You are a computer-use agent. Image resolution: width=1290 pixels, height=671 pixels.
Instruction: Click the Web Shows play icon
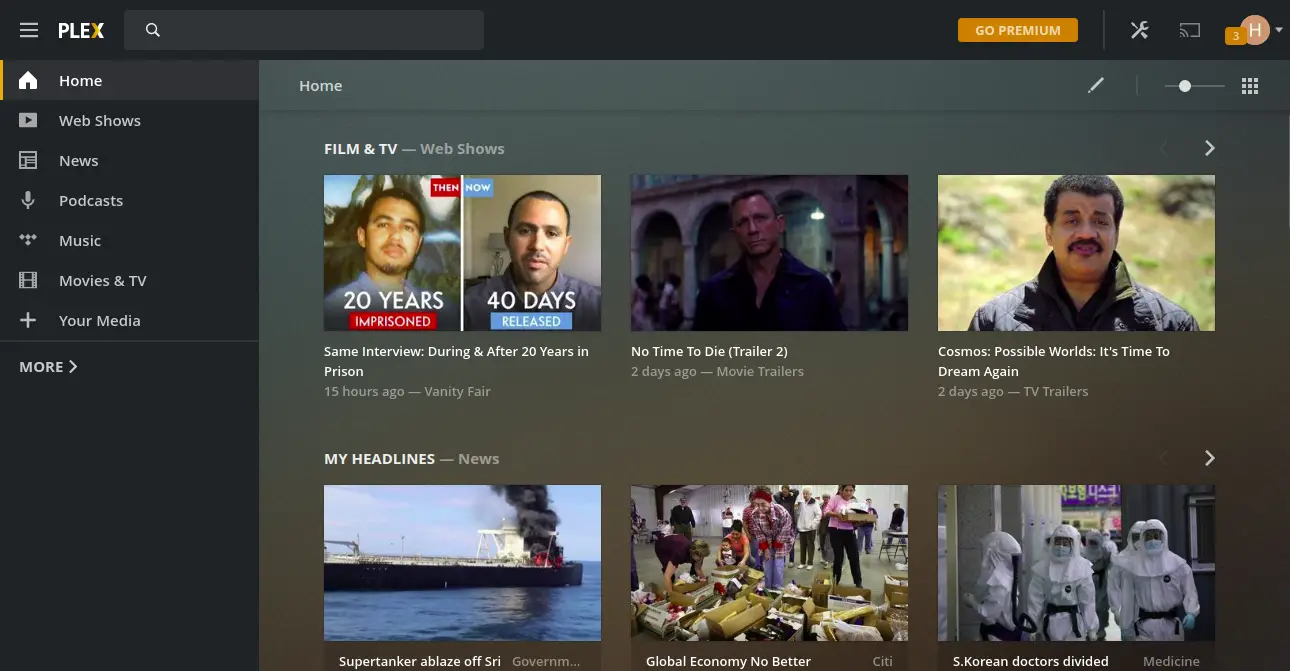28,120
